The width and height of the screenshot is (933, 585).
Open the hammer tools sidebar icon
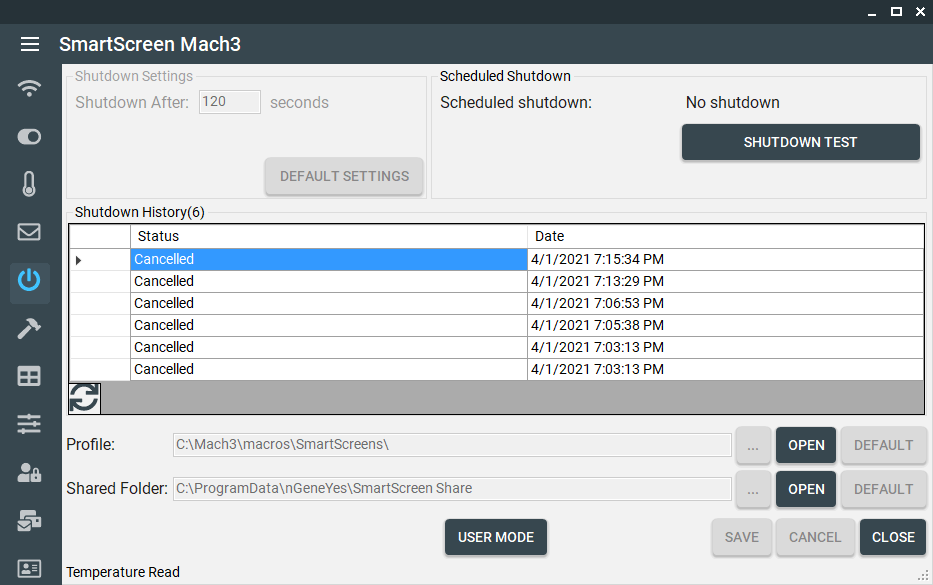30,329
